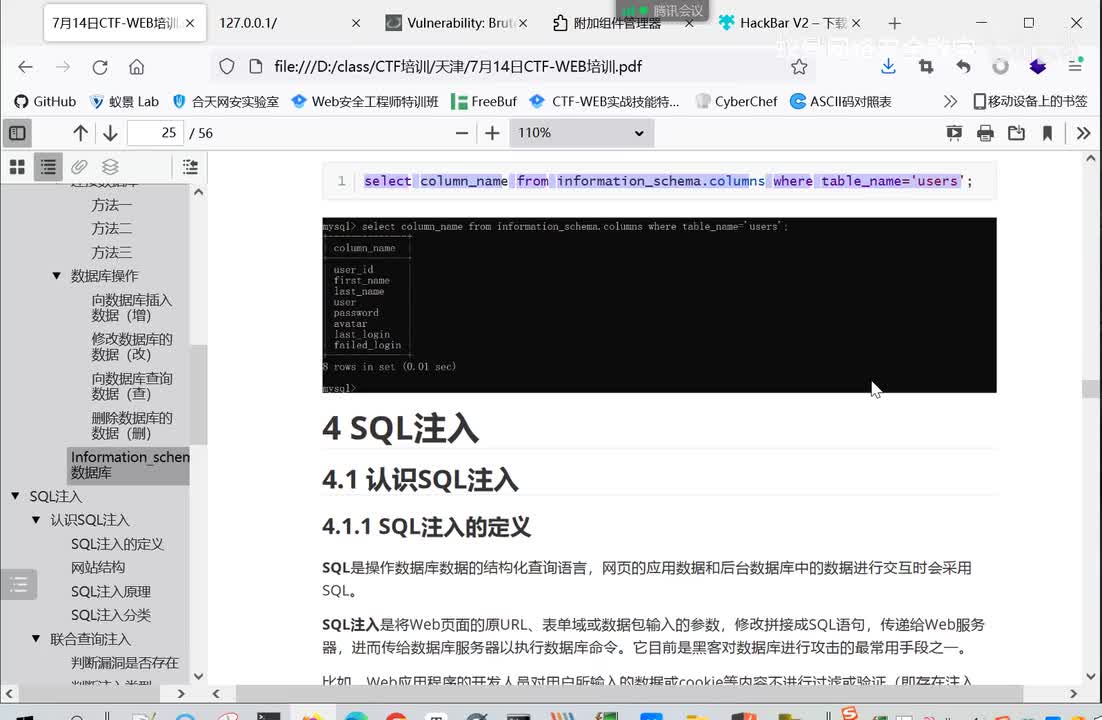Viewport: 1102px width, 720px height.
Task: Click the PDF vertical scrollbar thumb
Action: (1091, 388)
